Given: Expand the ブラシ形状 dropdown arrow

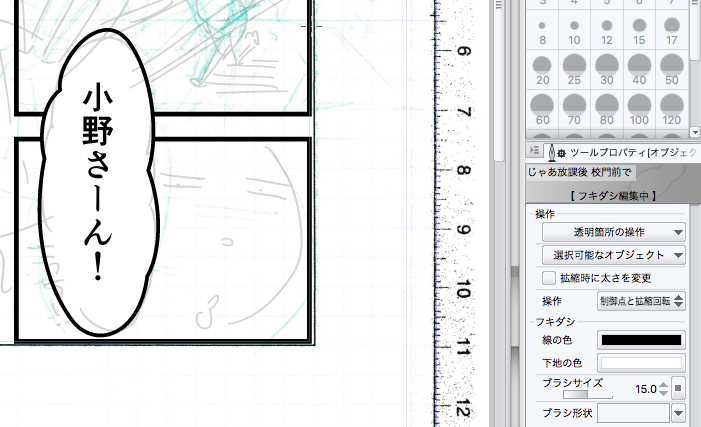Looking at the screenshot, I should [678, 413].
